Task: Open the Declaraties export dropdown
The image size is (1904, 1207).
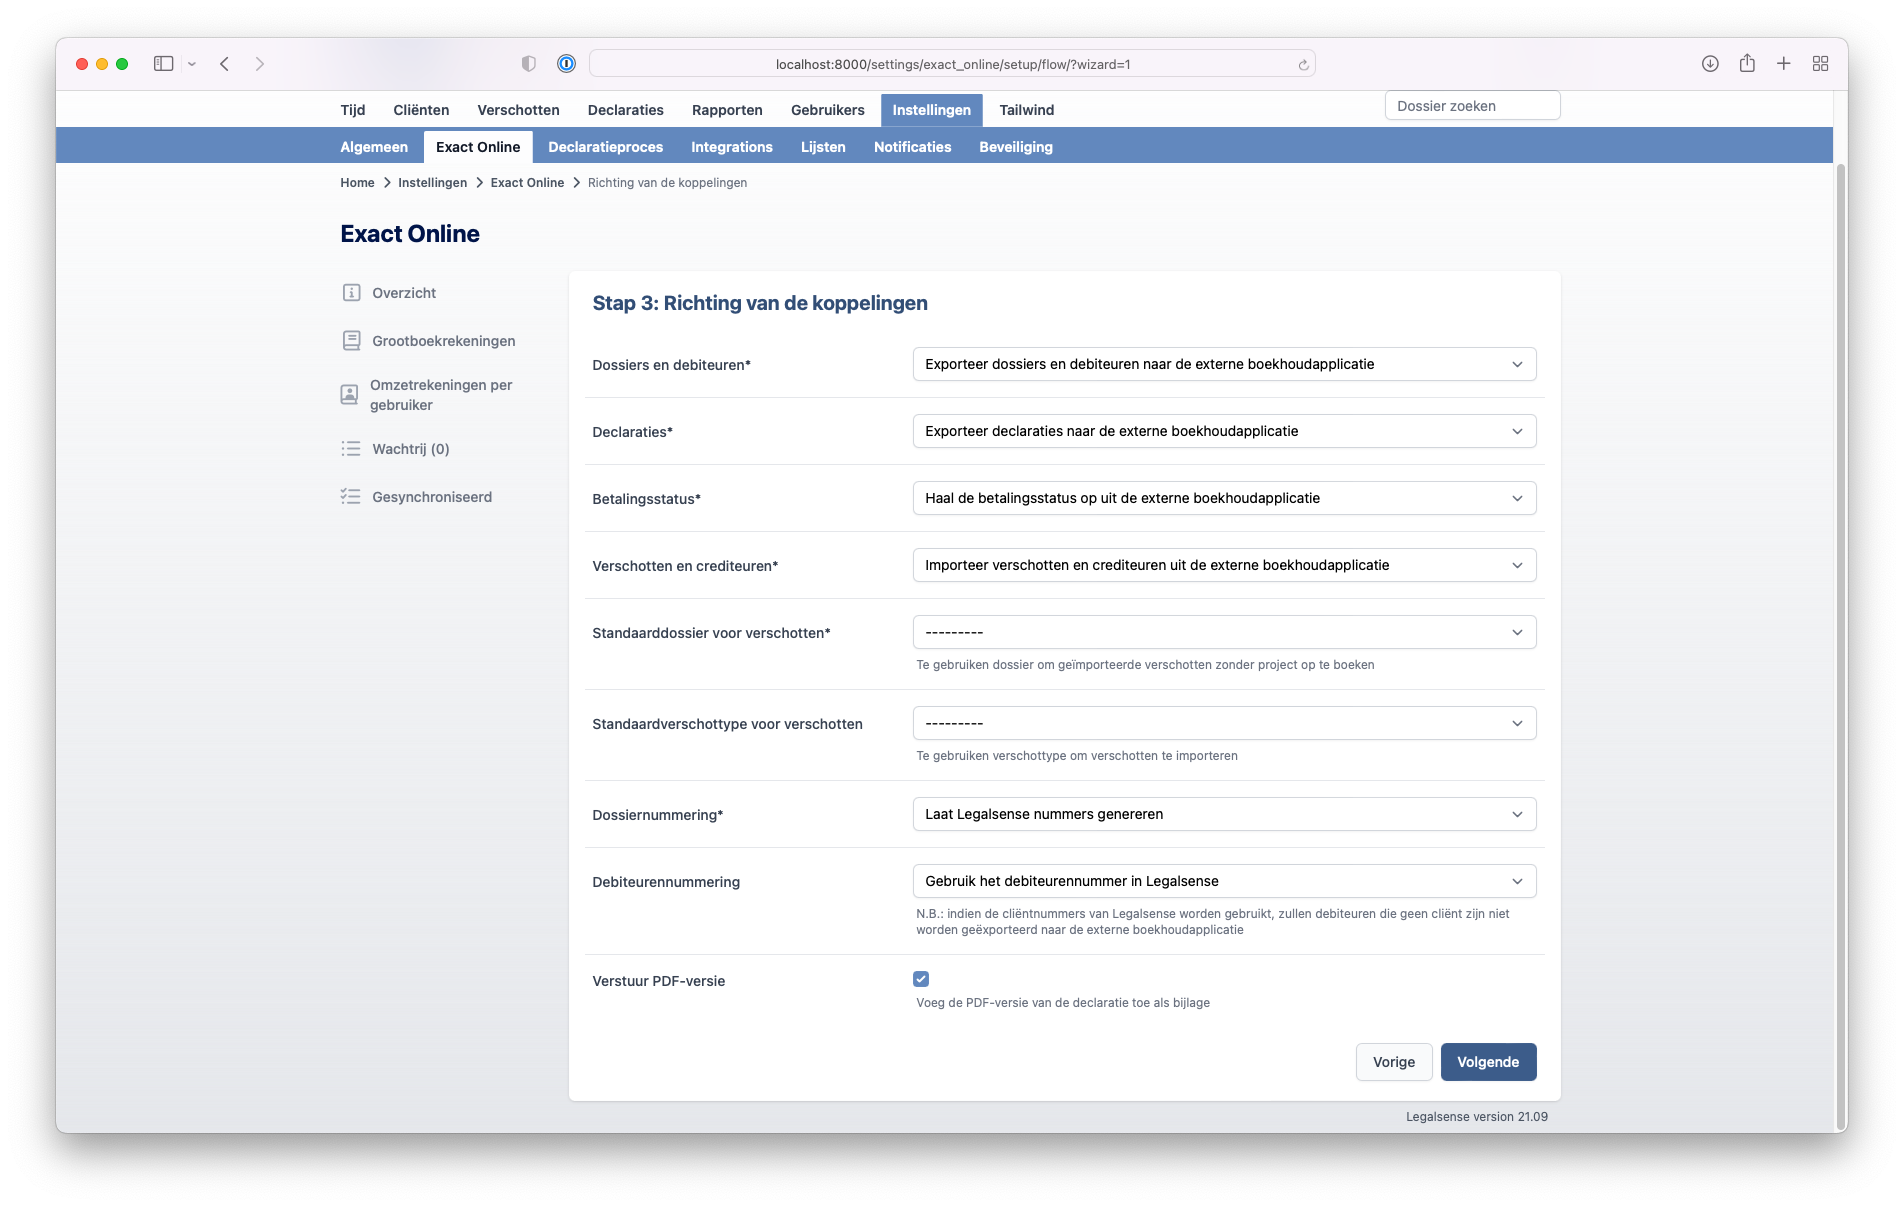Action: coord(1224,431)
